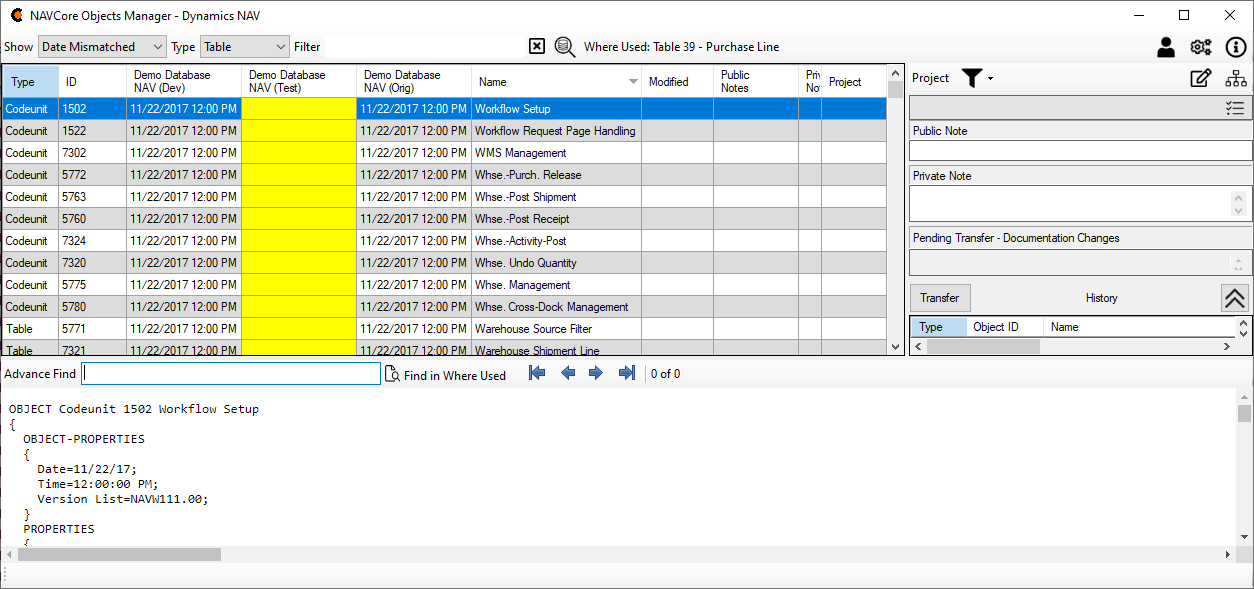
Task: Open settings via the gears icon
Action: [1200, 47]
